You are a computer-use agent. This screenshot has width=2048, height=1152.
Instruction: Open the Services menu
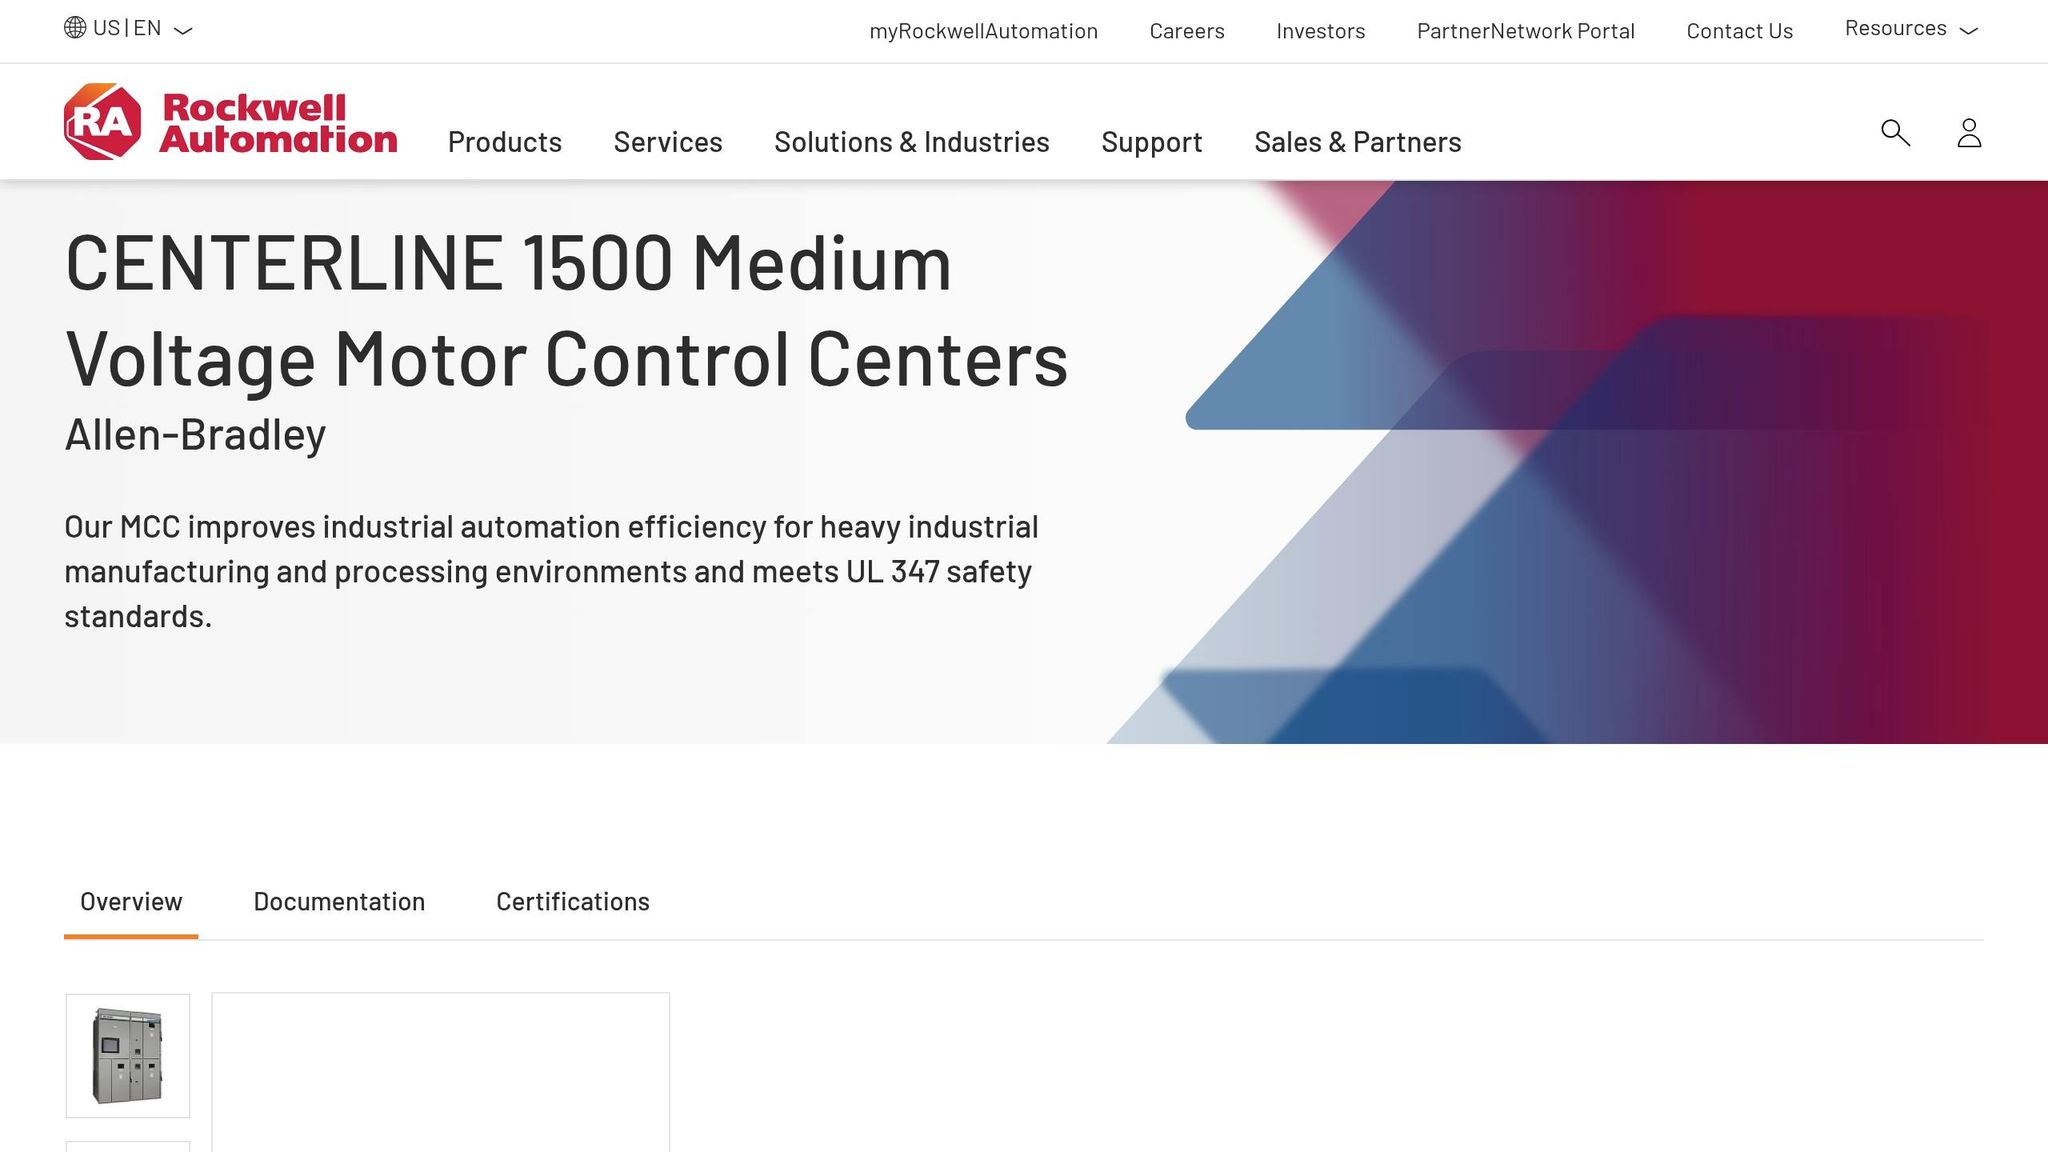(x=668, y=142)
